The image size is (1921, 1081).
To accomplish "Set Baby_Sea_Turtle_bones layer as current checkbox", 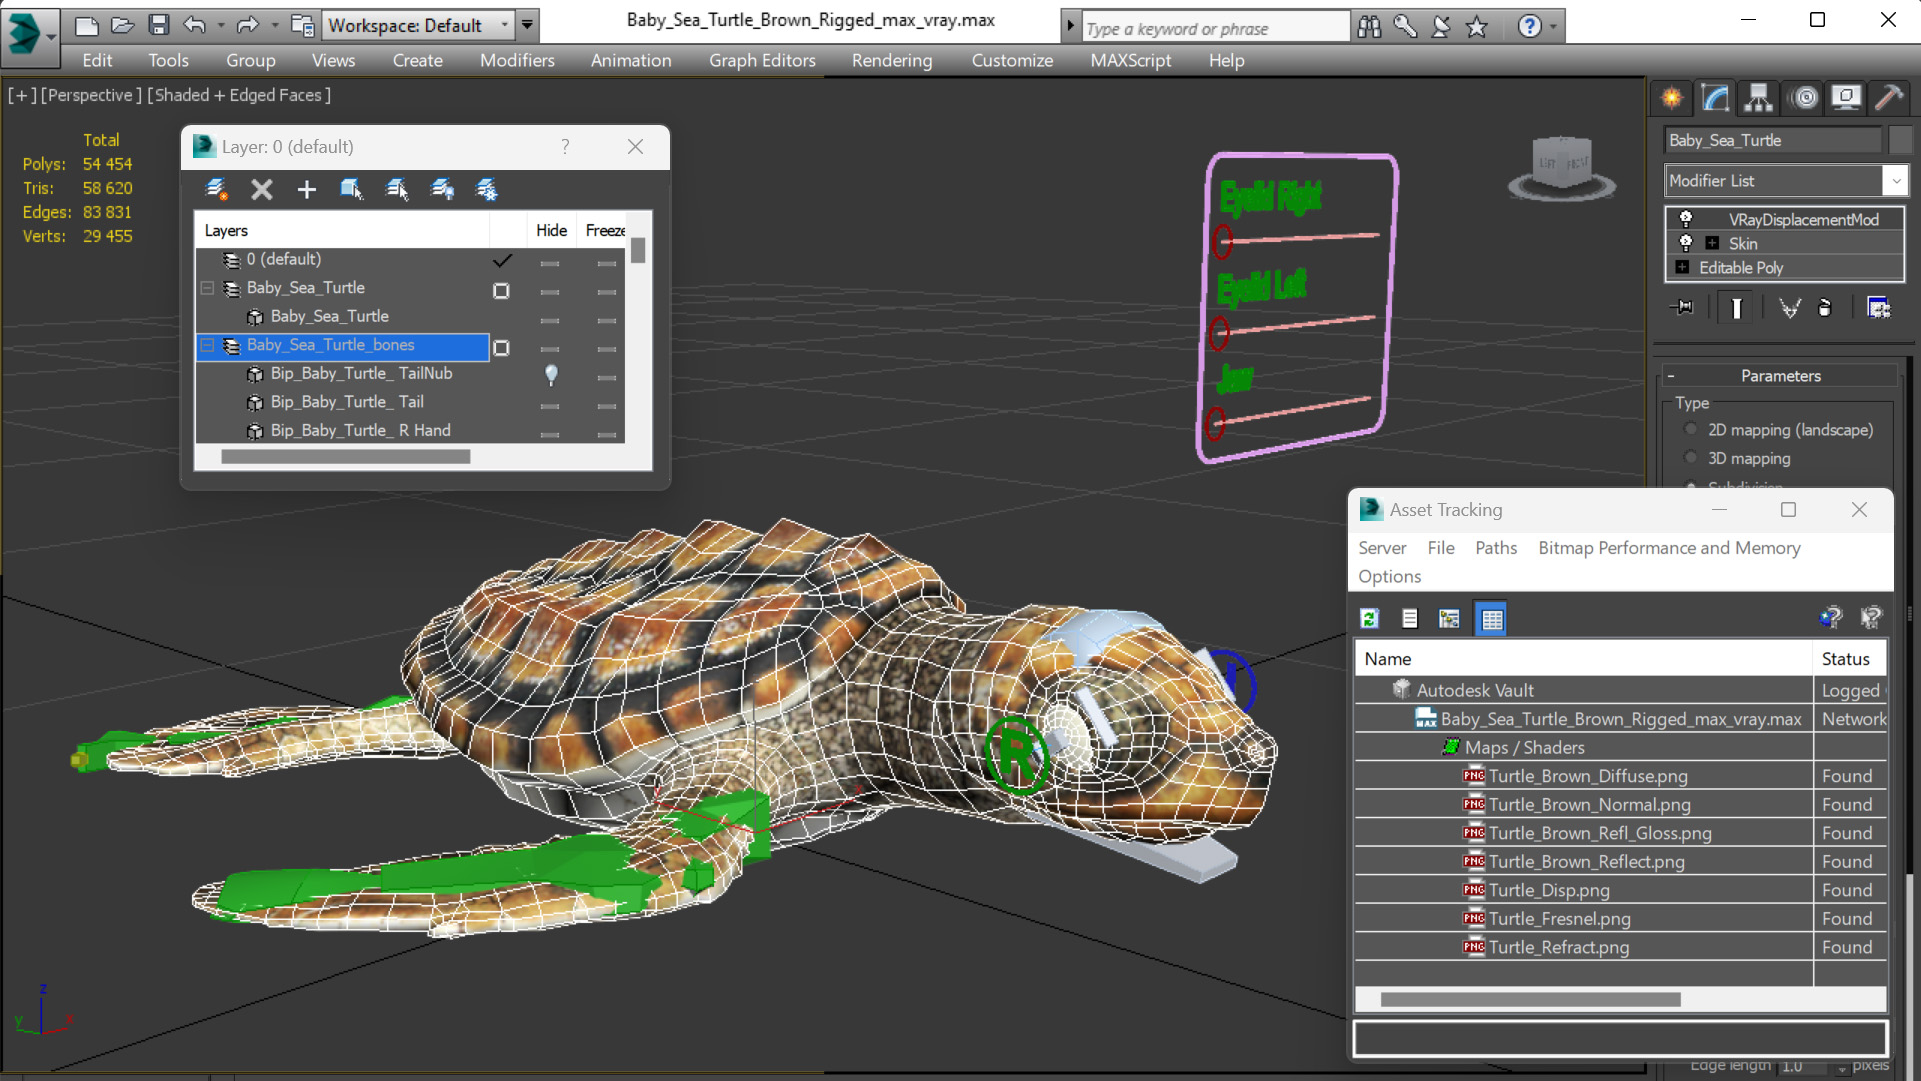I will click(x=501, y=347).
